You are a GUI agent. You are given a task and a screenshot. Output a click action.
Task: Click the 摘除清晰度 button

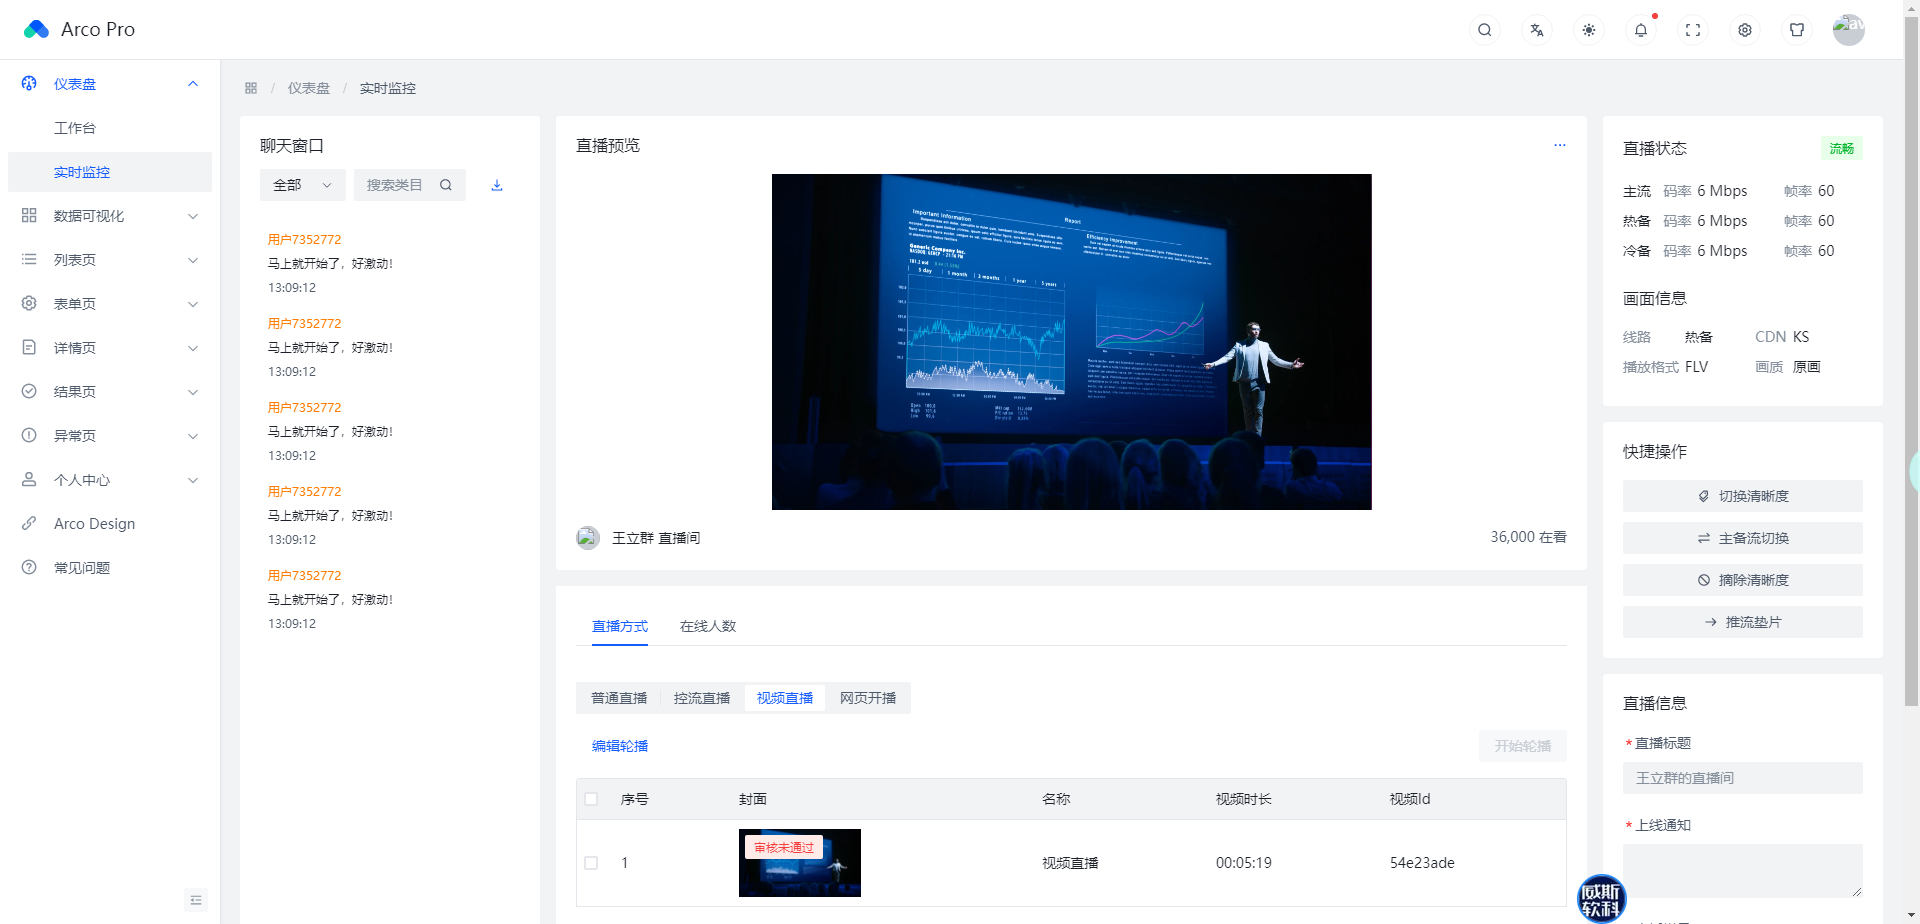1742,580
